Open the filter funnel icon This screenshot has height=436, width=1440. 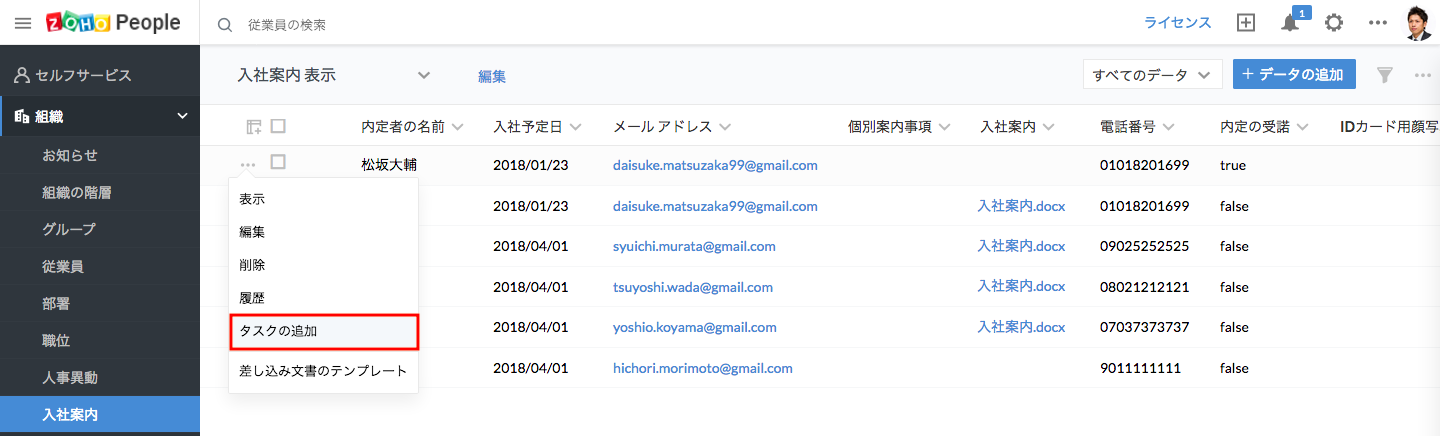coord(1385,75)
